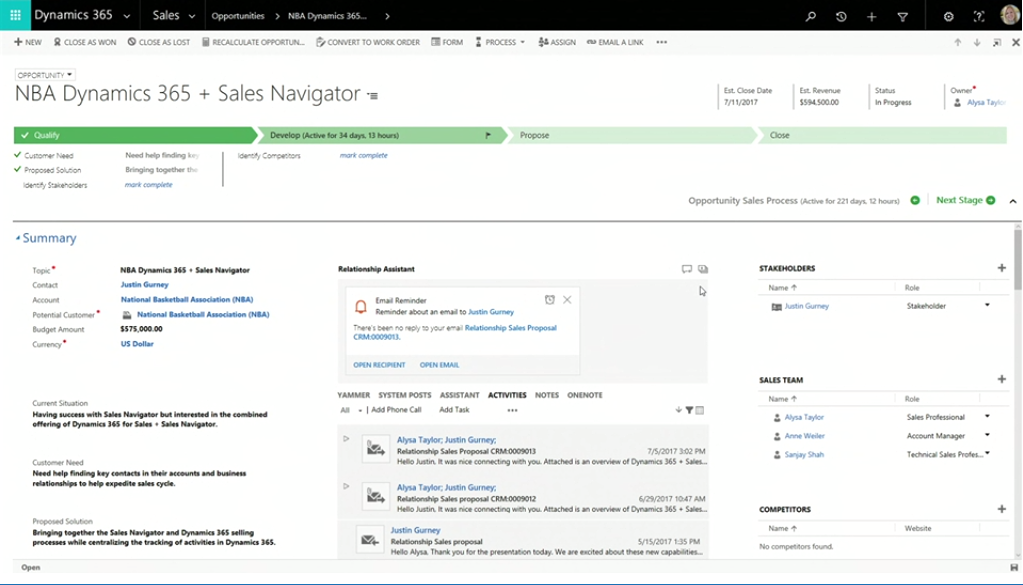Mark complete Identify Competitors step
The image size is (1023, 585).
click(363, 156)
